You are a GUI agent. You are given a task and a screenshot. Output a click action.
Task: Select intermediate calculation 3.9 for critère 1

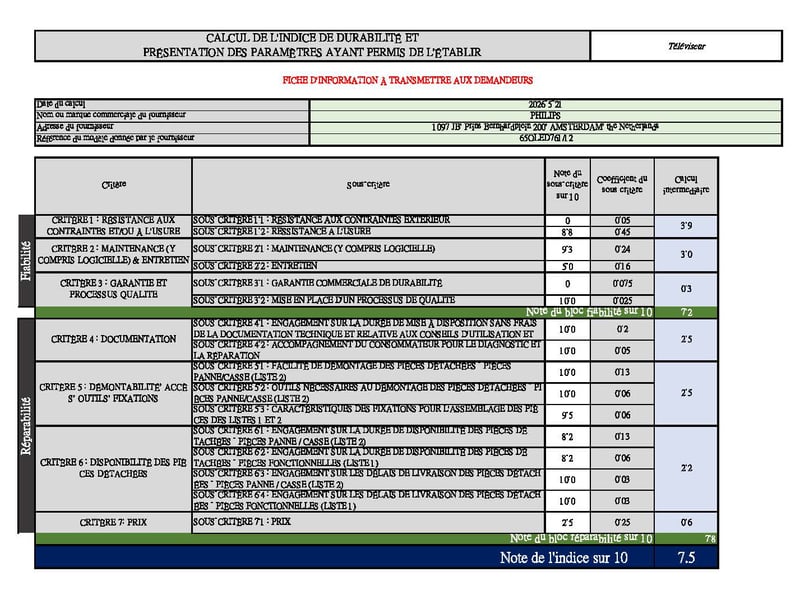click(686, 226)
